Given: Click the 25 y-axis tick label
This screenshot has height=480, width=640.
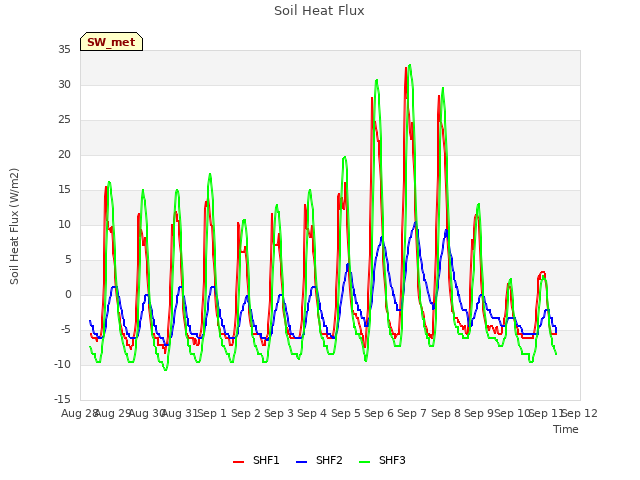Looking at the screenshot, I should click(64, 120).
